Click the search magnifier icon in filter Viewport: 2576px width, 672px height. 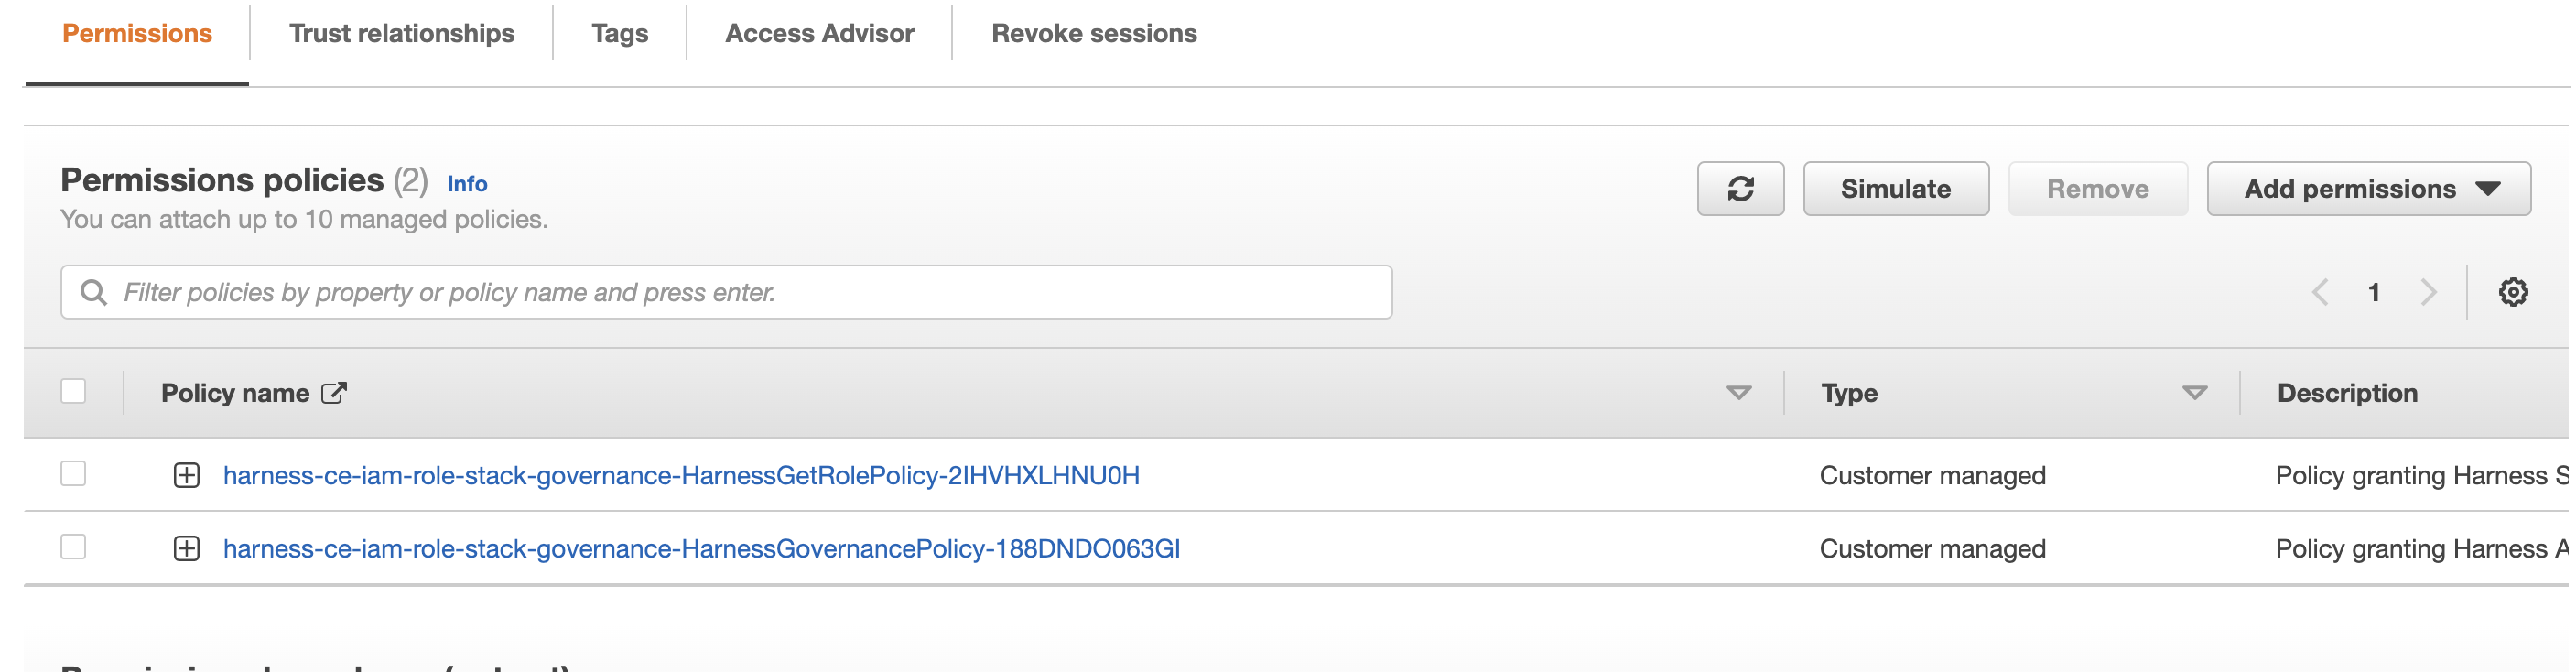point(94,292)
